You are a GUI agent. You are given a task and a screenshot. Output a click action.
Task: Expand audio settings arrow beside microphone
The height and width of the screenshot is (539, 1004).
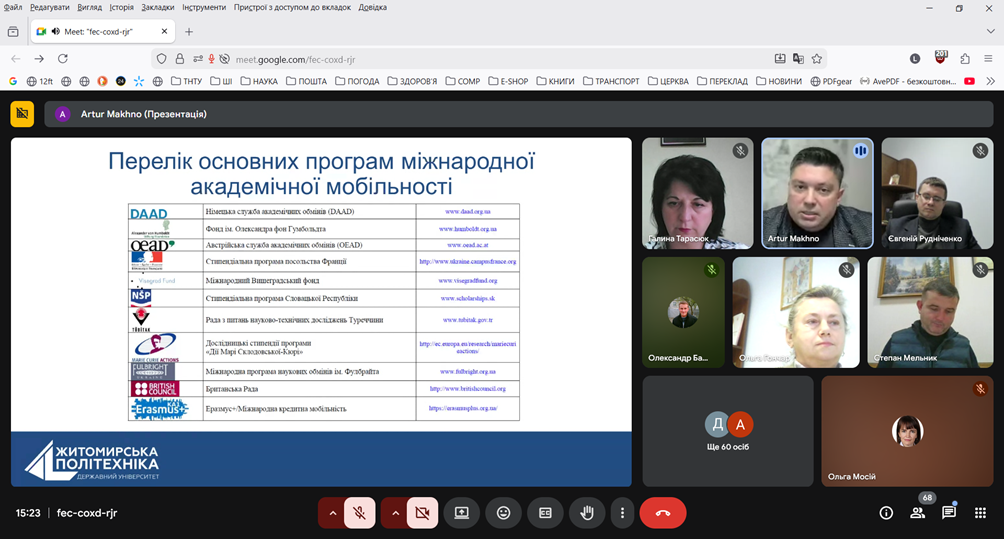point(332,513)
